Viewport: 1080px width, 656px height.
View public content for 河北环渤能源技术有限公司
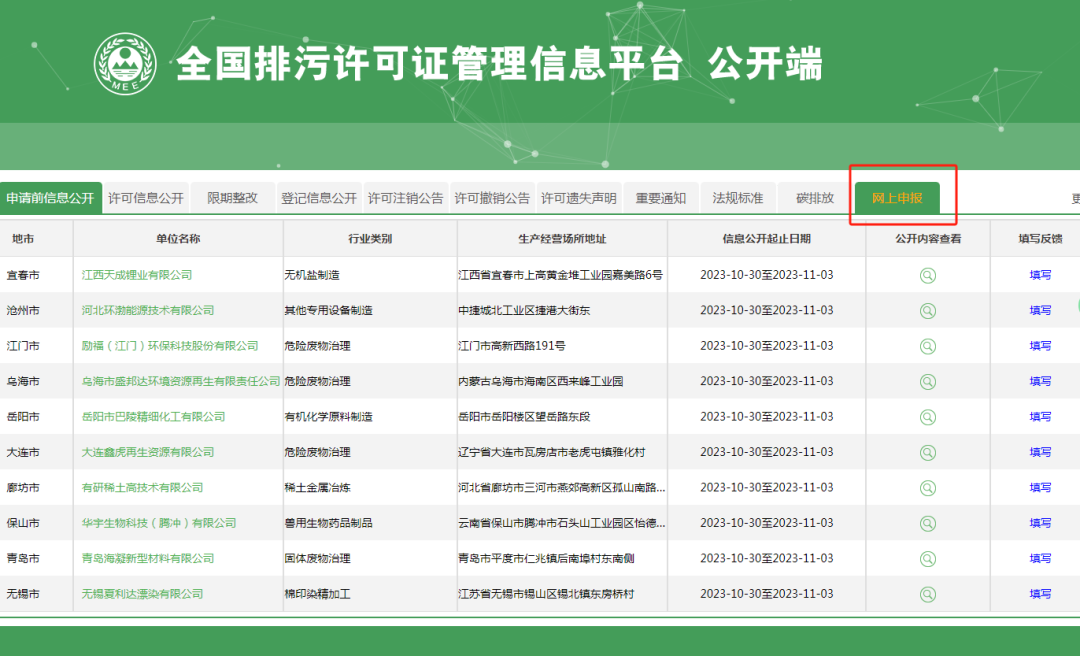coord(928,310)
